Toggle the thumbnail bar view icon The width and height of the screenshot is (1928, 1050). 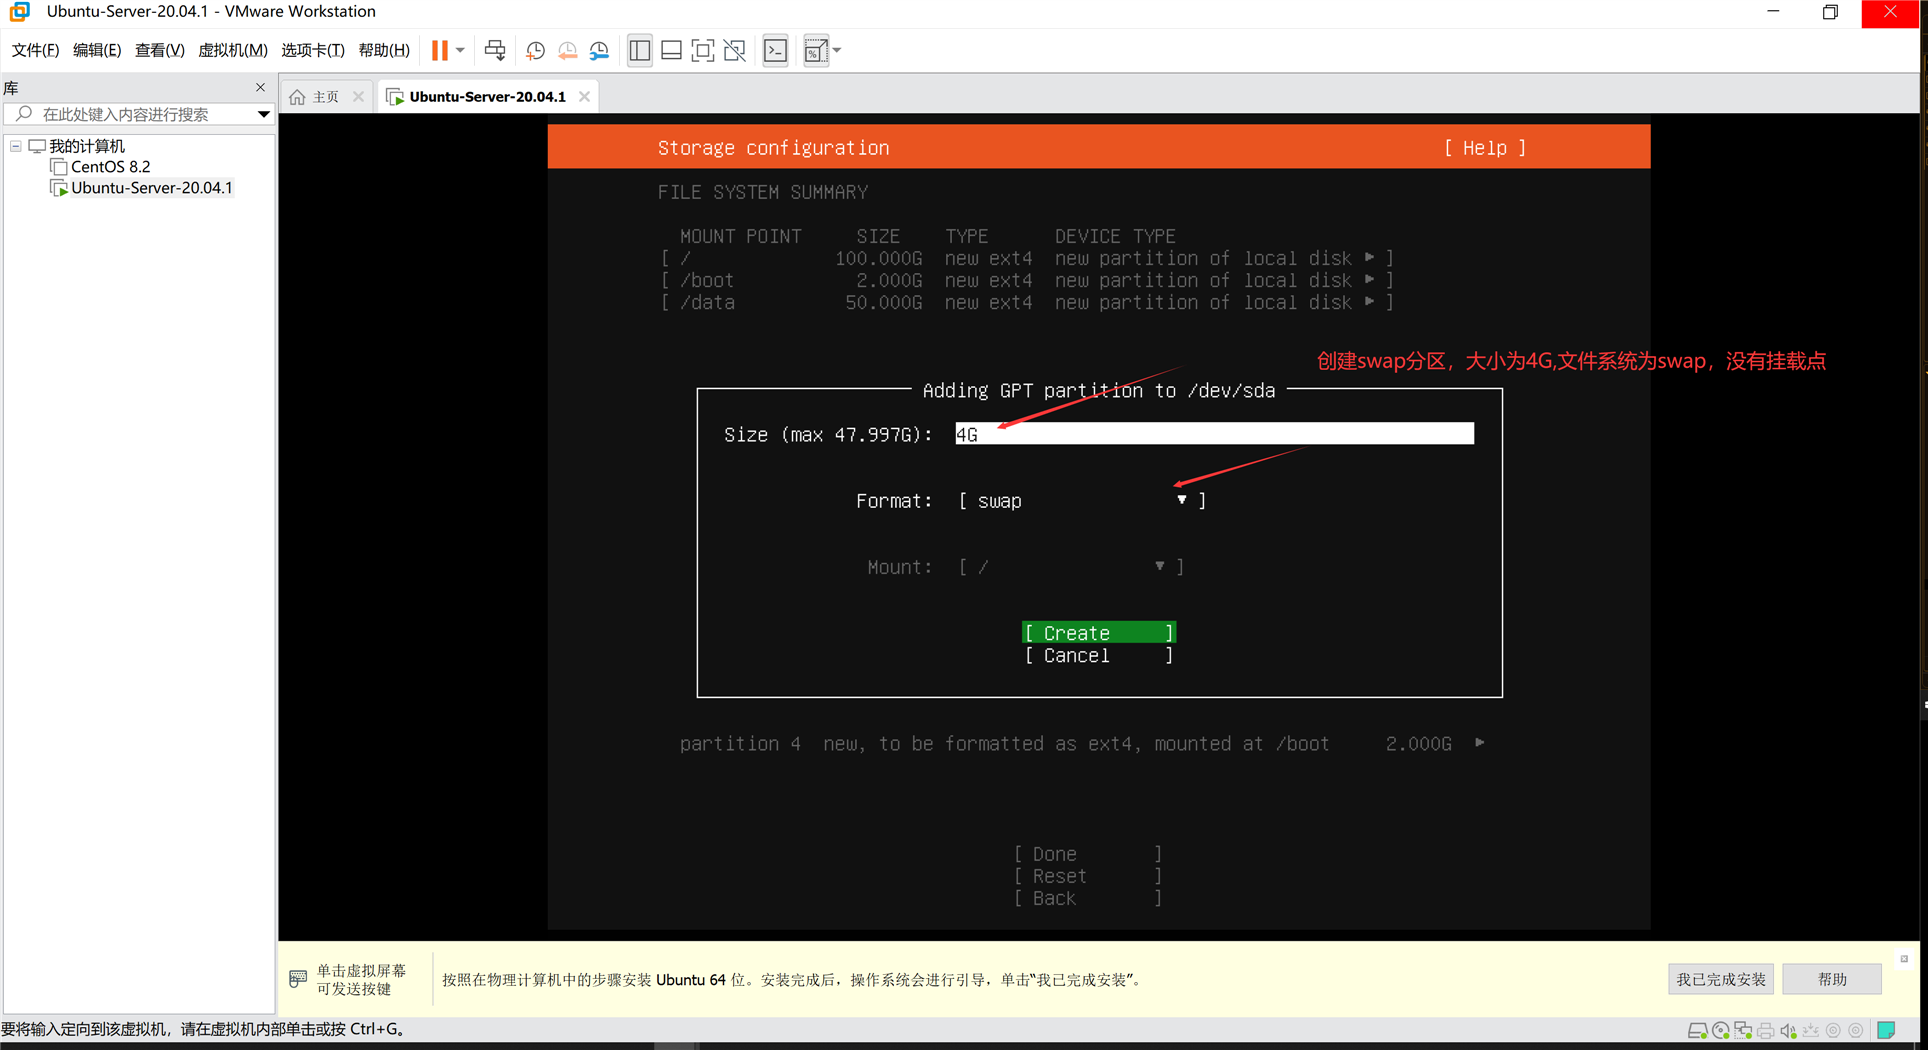672,50
